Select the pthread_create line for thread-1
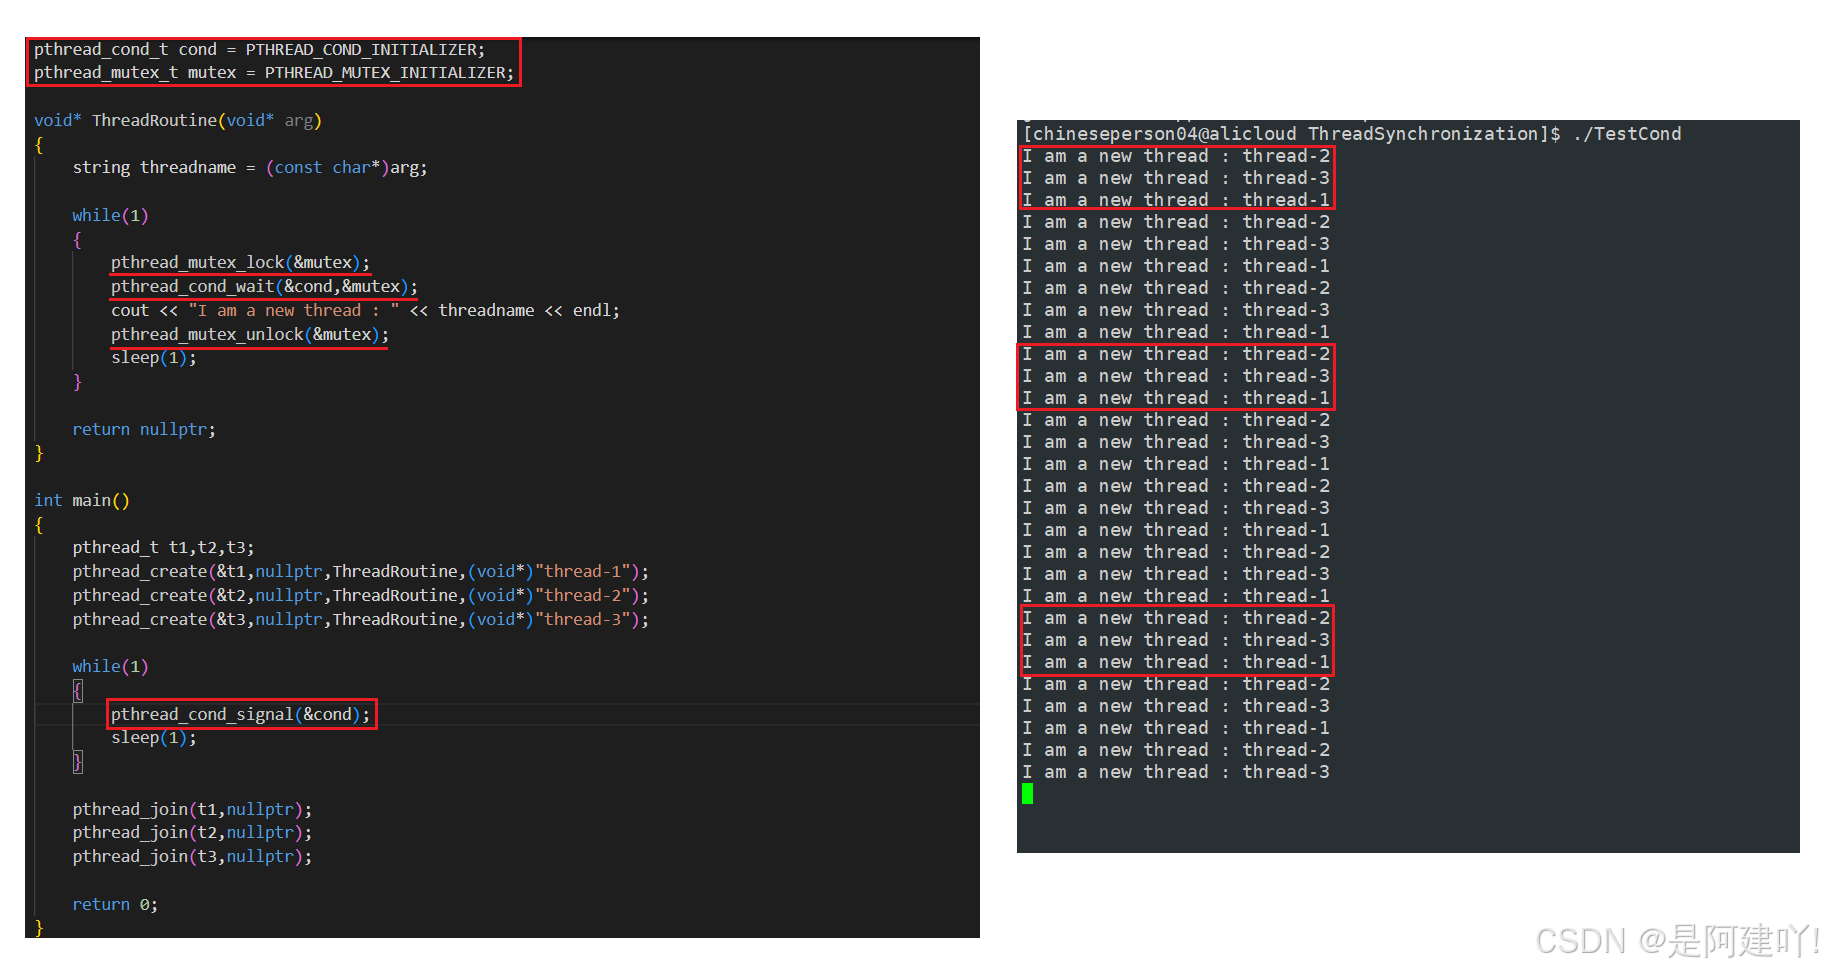1825x973 pixels. pos(360,572)
